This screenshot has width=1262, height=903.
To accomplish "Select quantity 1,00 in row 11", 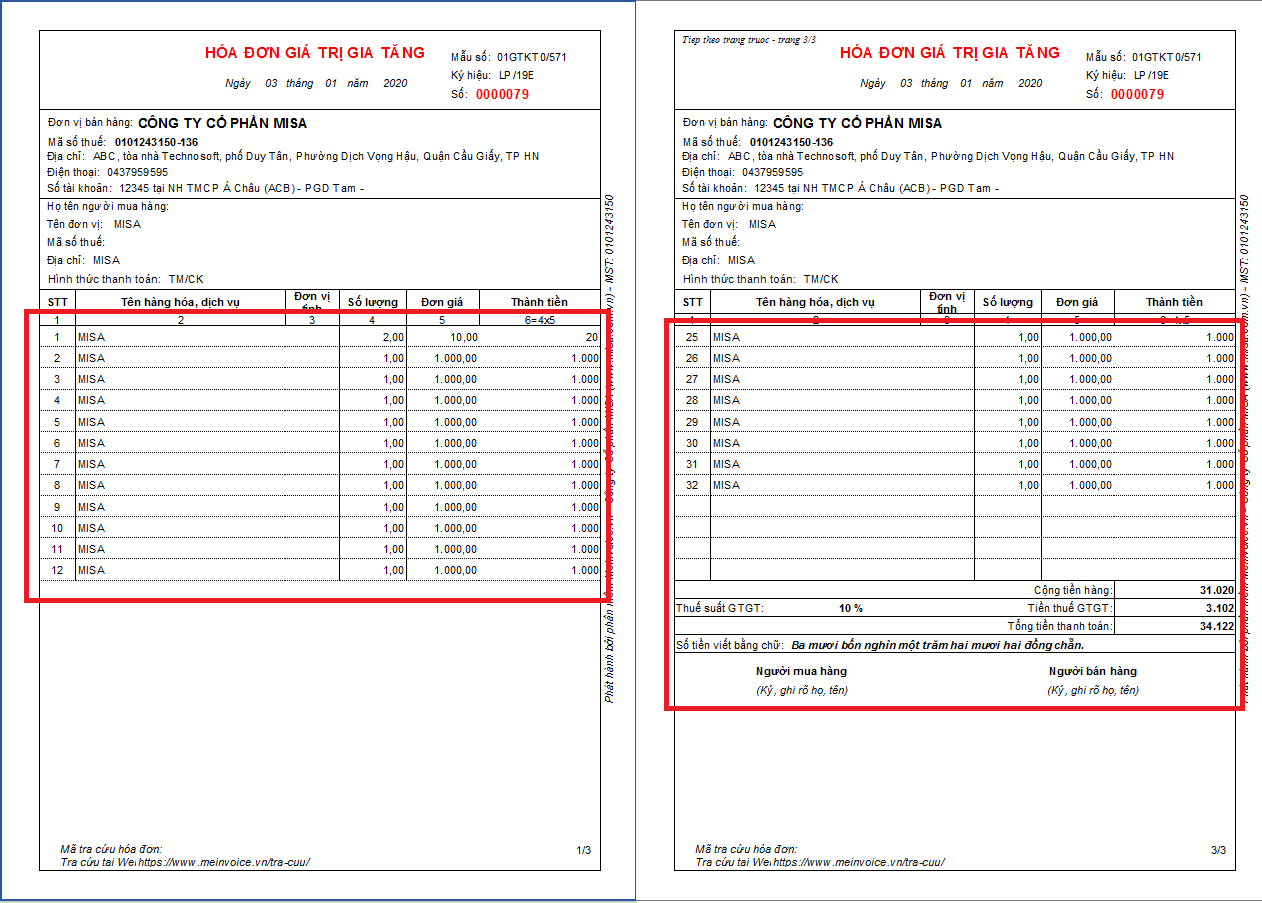I will pyautogui.click(x=393, y=549).
